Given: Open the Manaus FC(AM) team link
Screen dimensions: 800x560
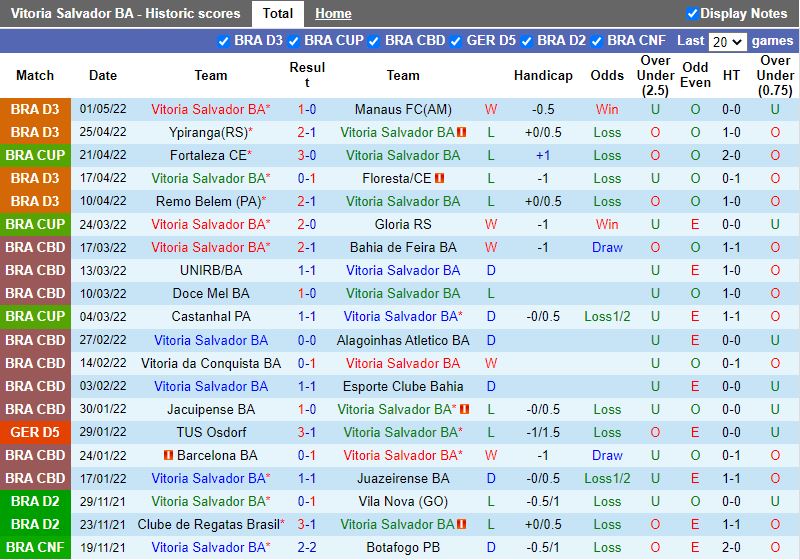Looking at the screenshot, I should [403, 109].
